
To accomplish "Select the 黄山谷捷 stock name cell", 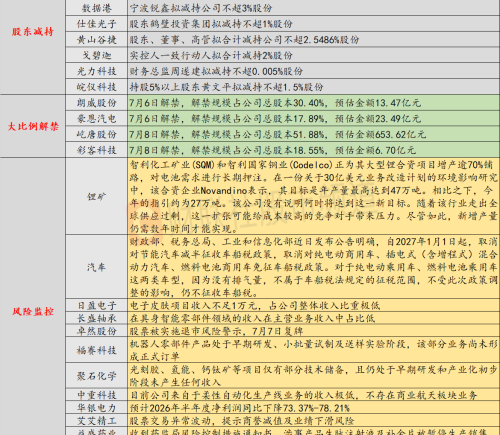I will coord(97,40).
